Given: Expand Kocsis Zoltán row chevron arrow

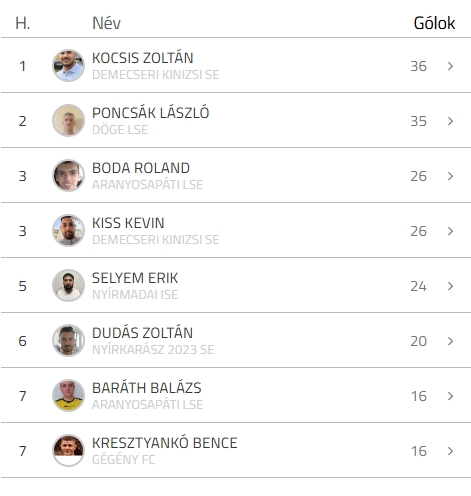Looking at the screenshot, I should click(x=450, y=66).
